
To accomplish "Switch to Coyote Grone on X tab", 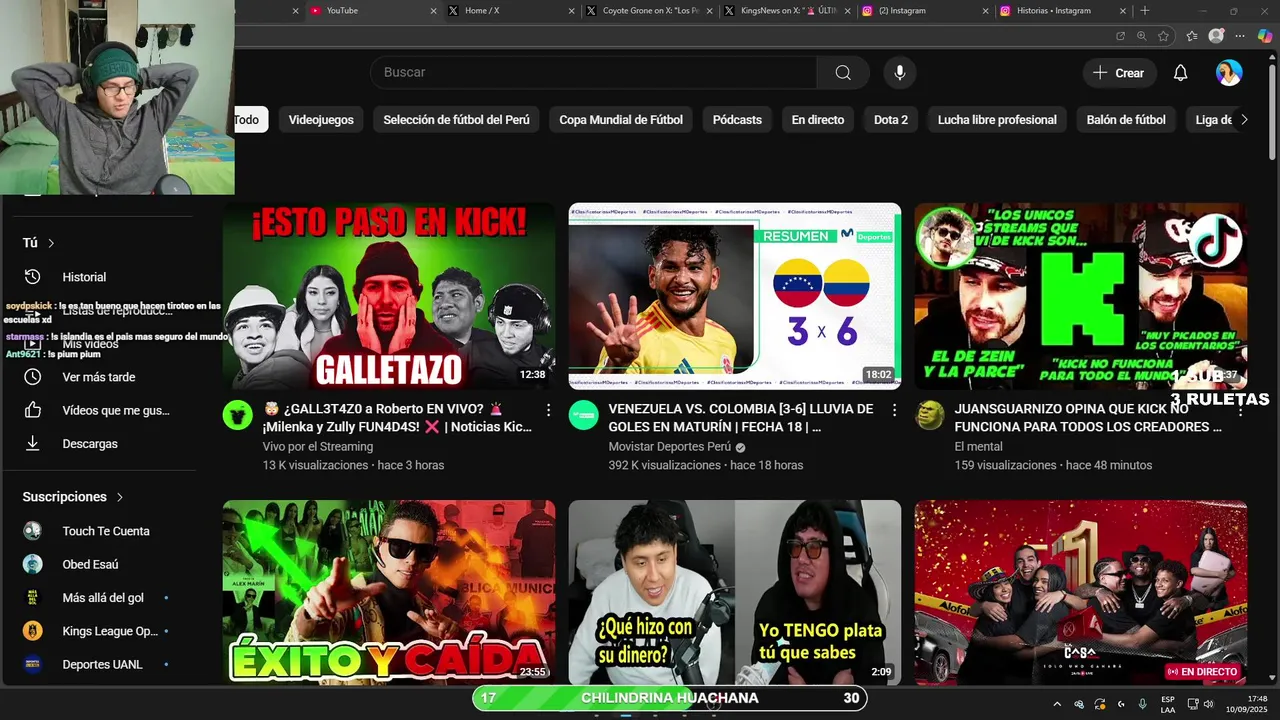I will click(646, 11).
